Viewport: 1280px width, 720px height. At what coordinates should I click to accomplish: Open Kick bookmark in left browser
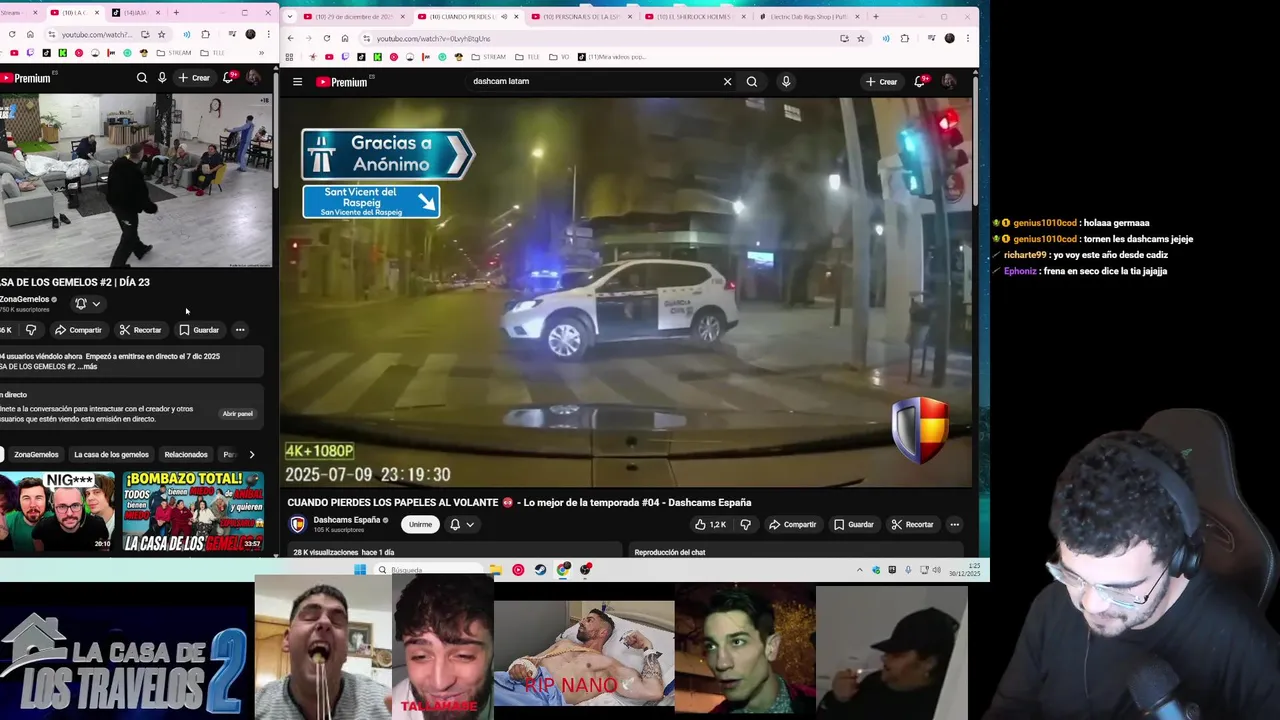pyautogui.click(x=62, y=53)
